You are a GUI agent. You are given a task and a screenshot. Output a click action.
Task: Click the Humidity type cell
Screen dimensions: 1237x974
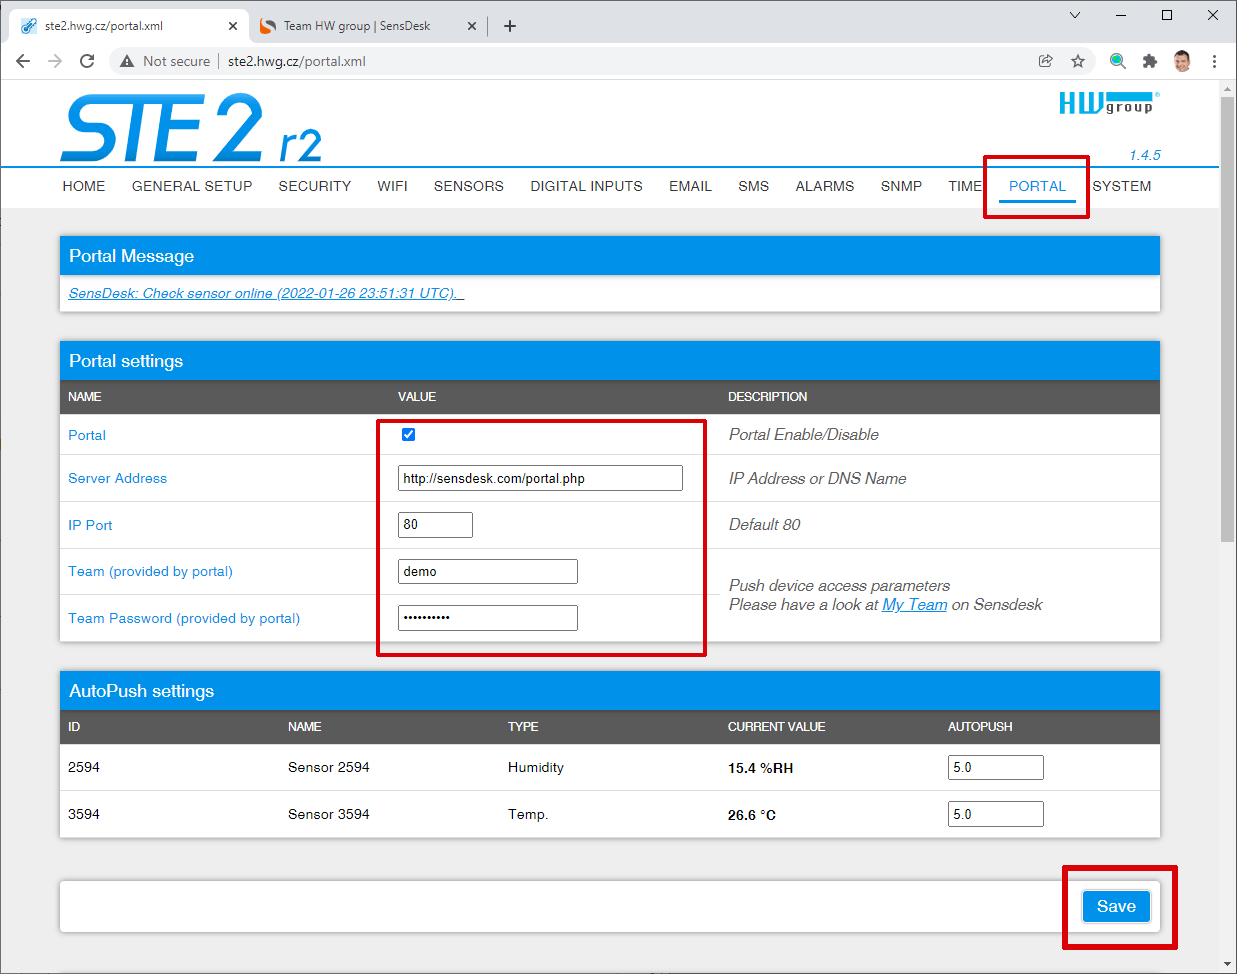[536, 767]
